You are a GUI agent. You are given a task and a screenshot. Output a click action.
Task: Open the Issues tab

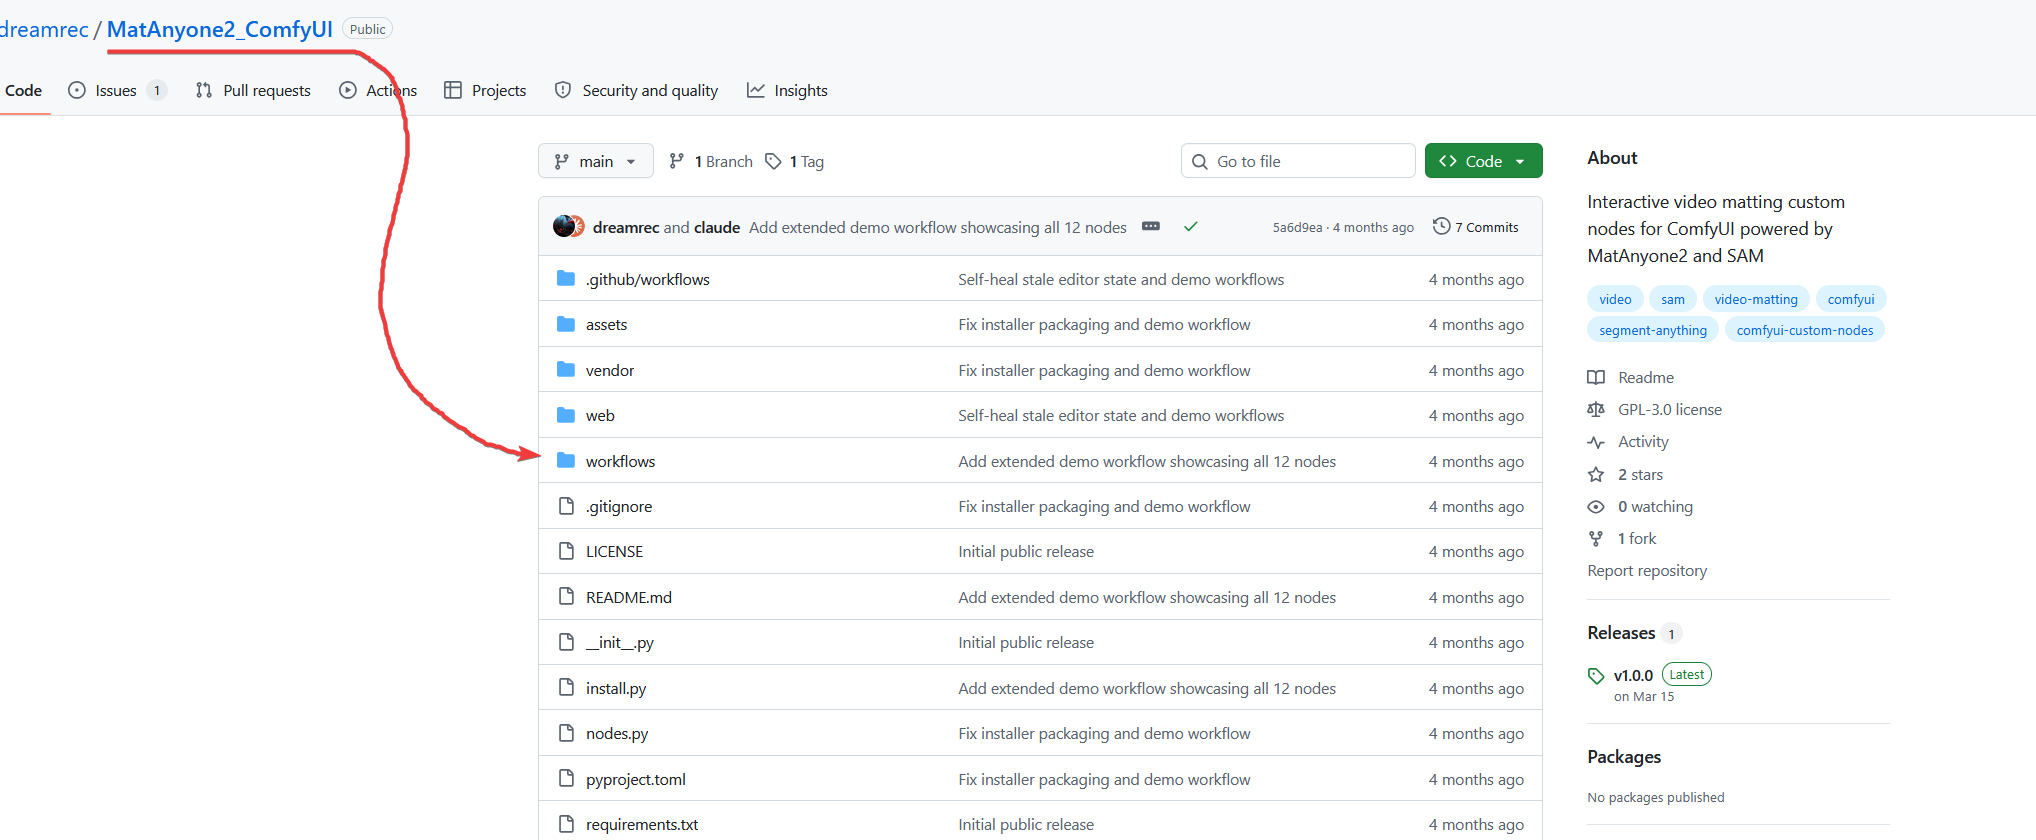coord(116,90)
